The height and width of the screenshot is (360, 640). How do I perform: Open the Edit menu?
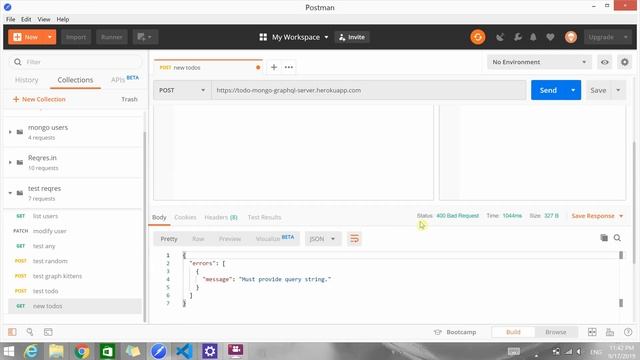click(26, 19)
